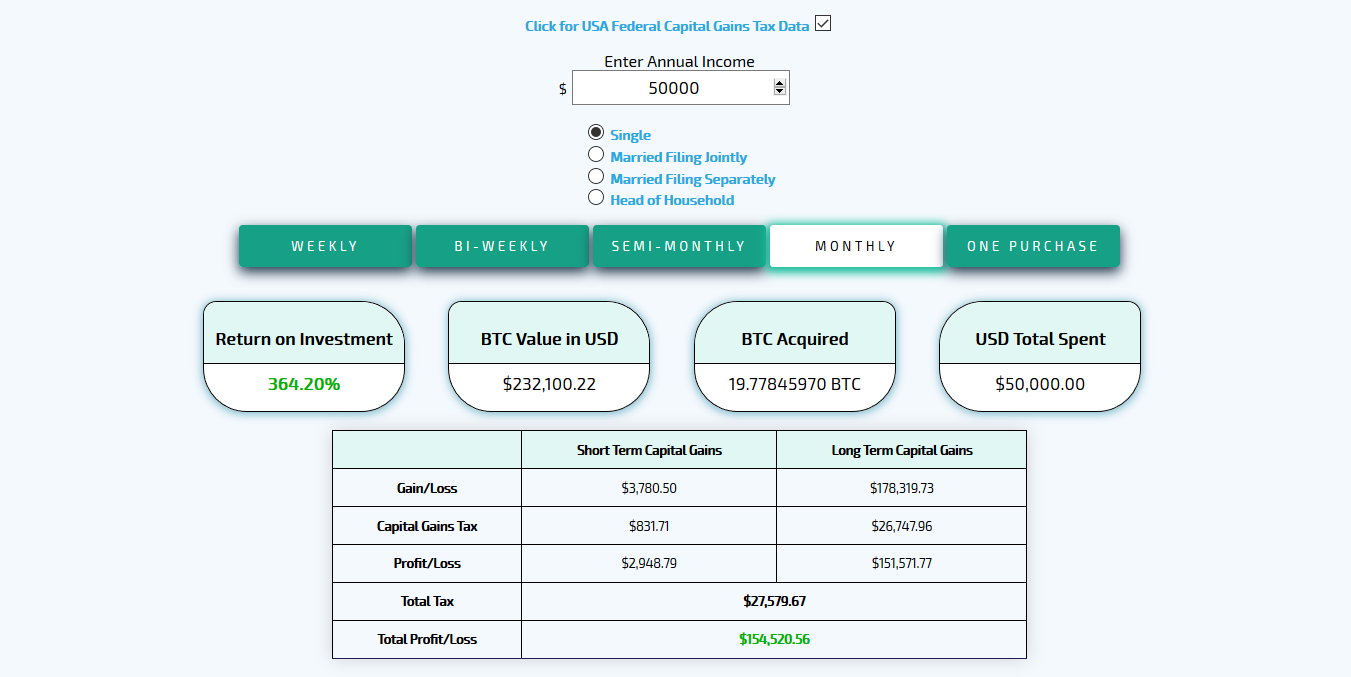Click the Capital Gains Tax row label
Image resolution: width=1351 pixels, height=677 pixels.
[x=427, y=526]
